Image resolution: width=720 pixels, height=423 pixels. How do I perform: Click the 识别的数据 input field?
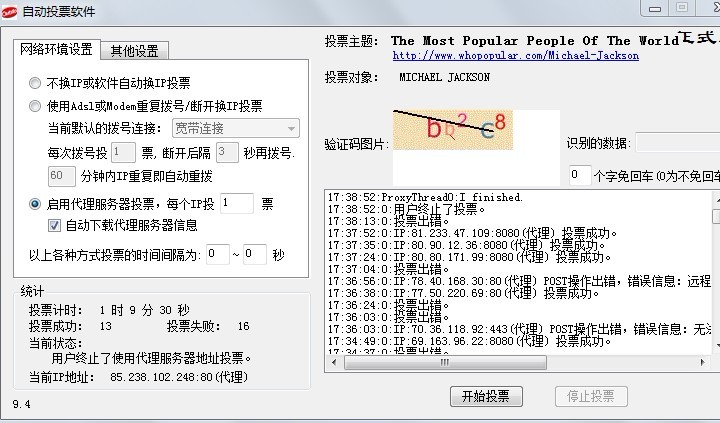678,143
